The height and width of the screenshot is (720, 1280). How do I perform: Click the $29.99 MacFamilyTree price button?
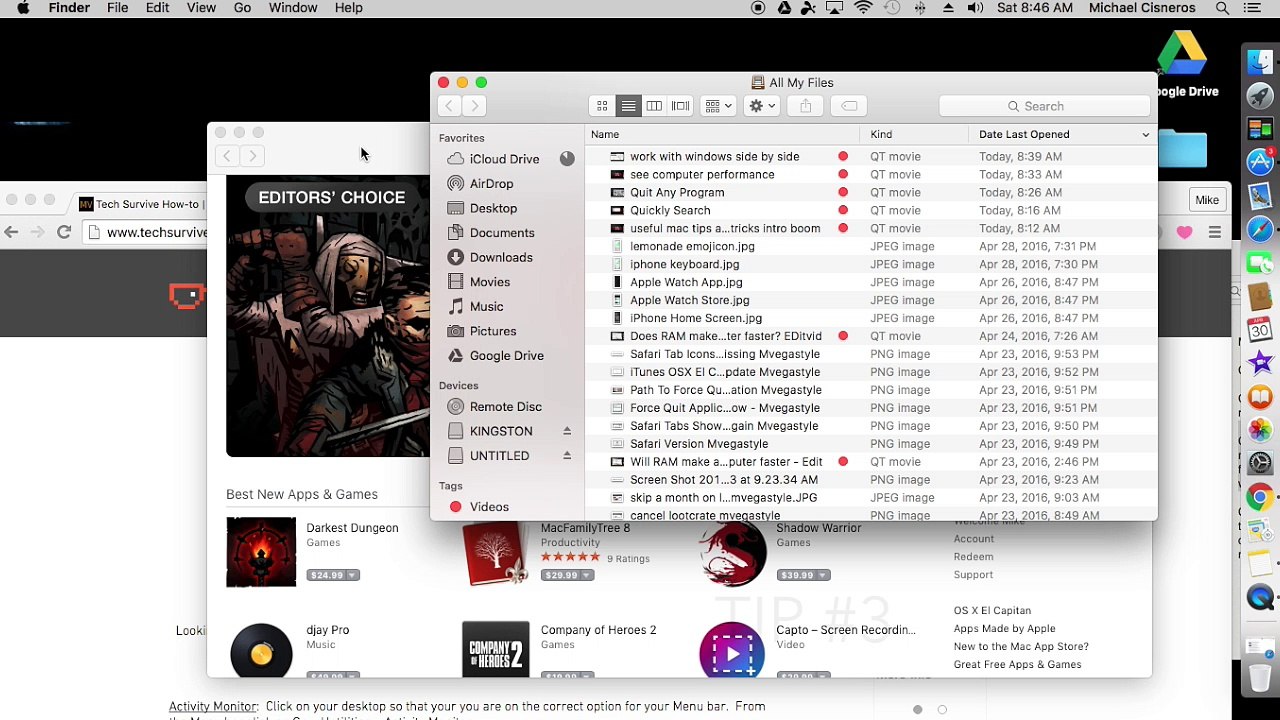pos(567,575)
